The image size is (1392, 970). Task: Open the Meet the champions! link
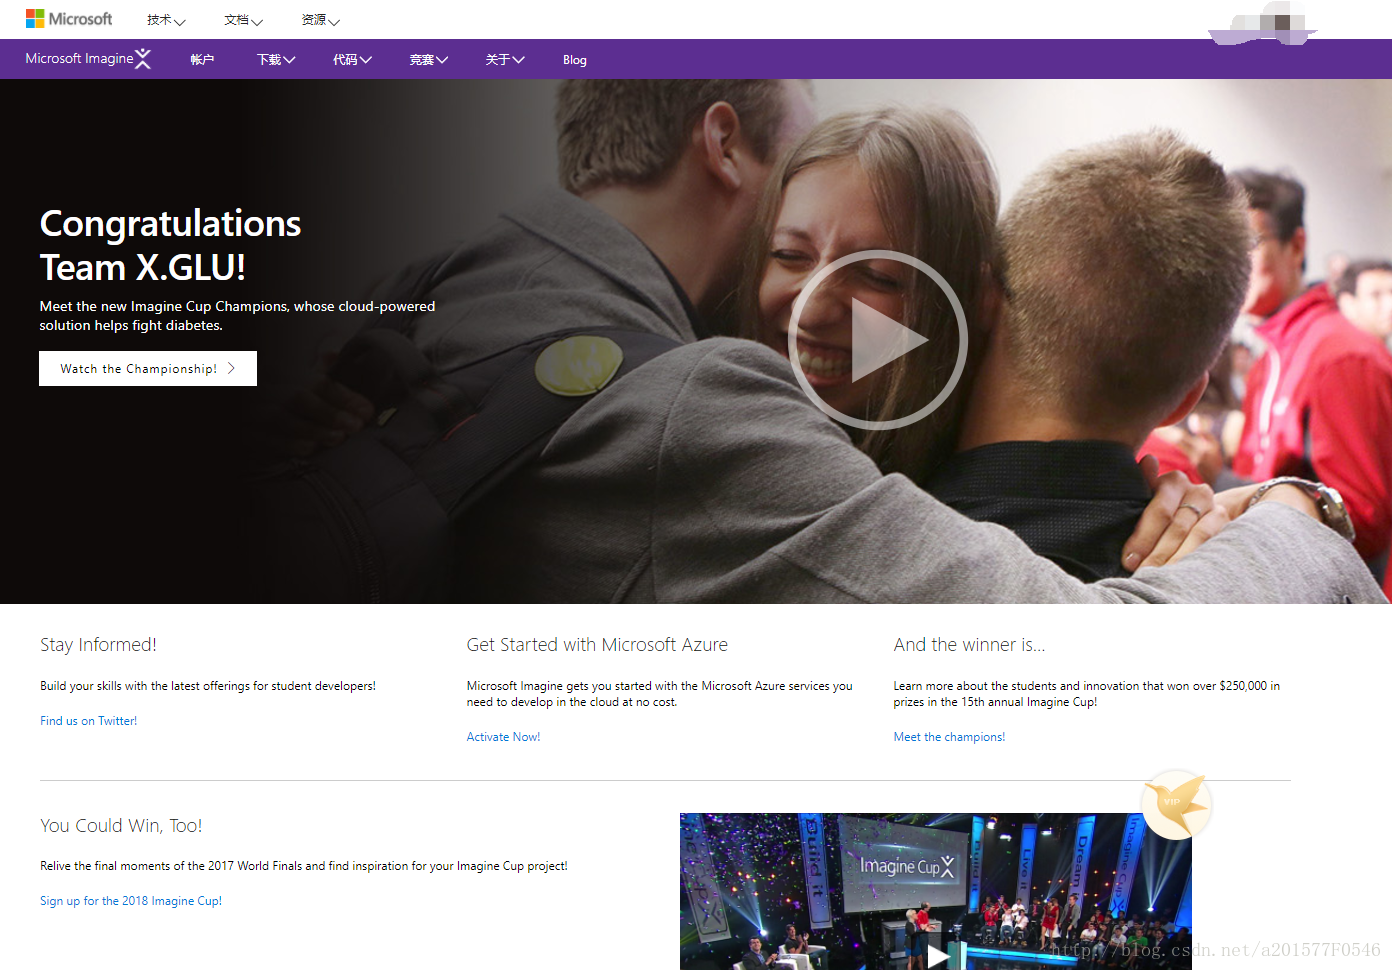click(x=949, y=737)
